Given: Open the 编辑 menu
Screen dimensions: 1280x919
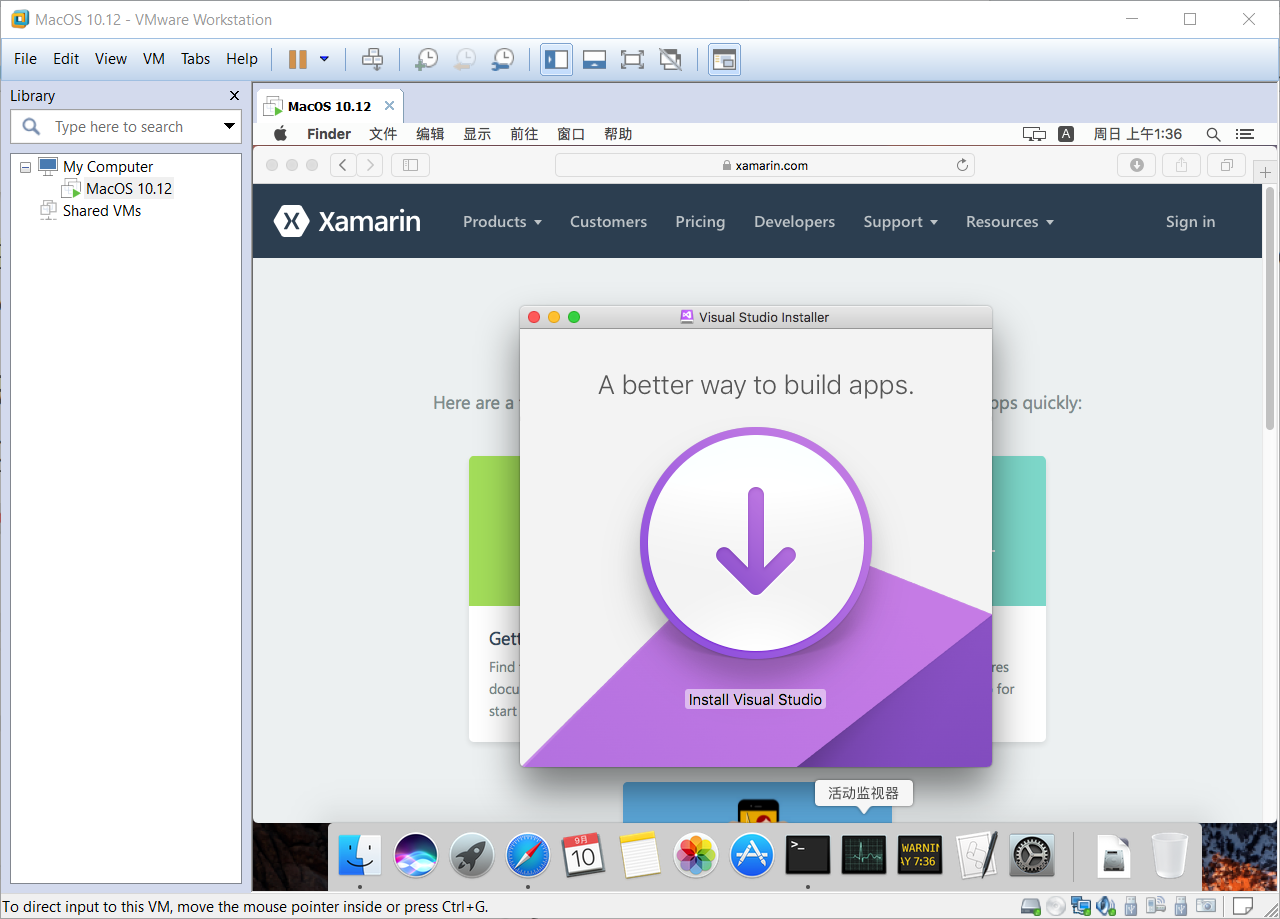Looking at the screenshot, I should (430, 134).
